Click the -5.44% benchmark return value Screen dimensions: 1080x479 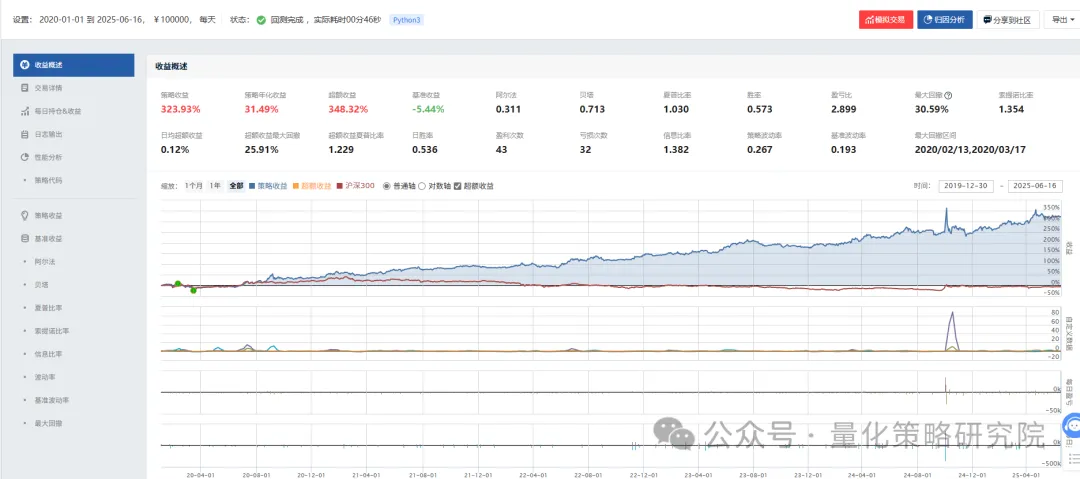pyautogui.click(x=428, y=109)
